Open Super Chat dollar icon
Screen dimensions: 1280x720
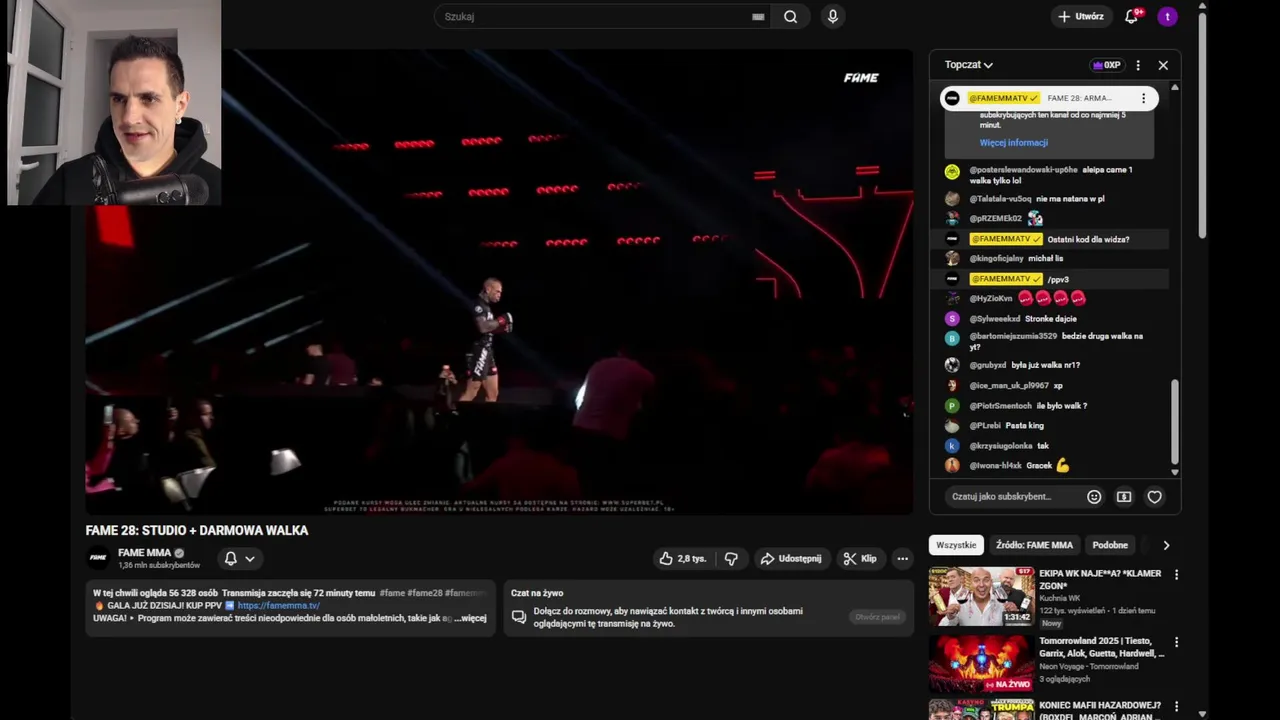(x=1124, y=497)
